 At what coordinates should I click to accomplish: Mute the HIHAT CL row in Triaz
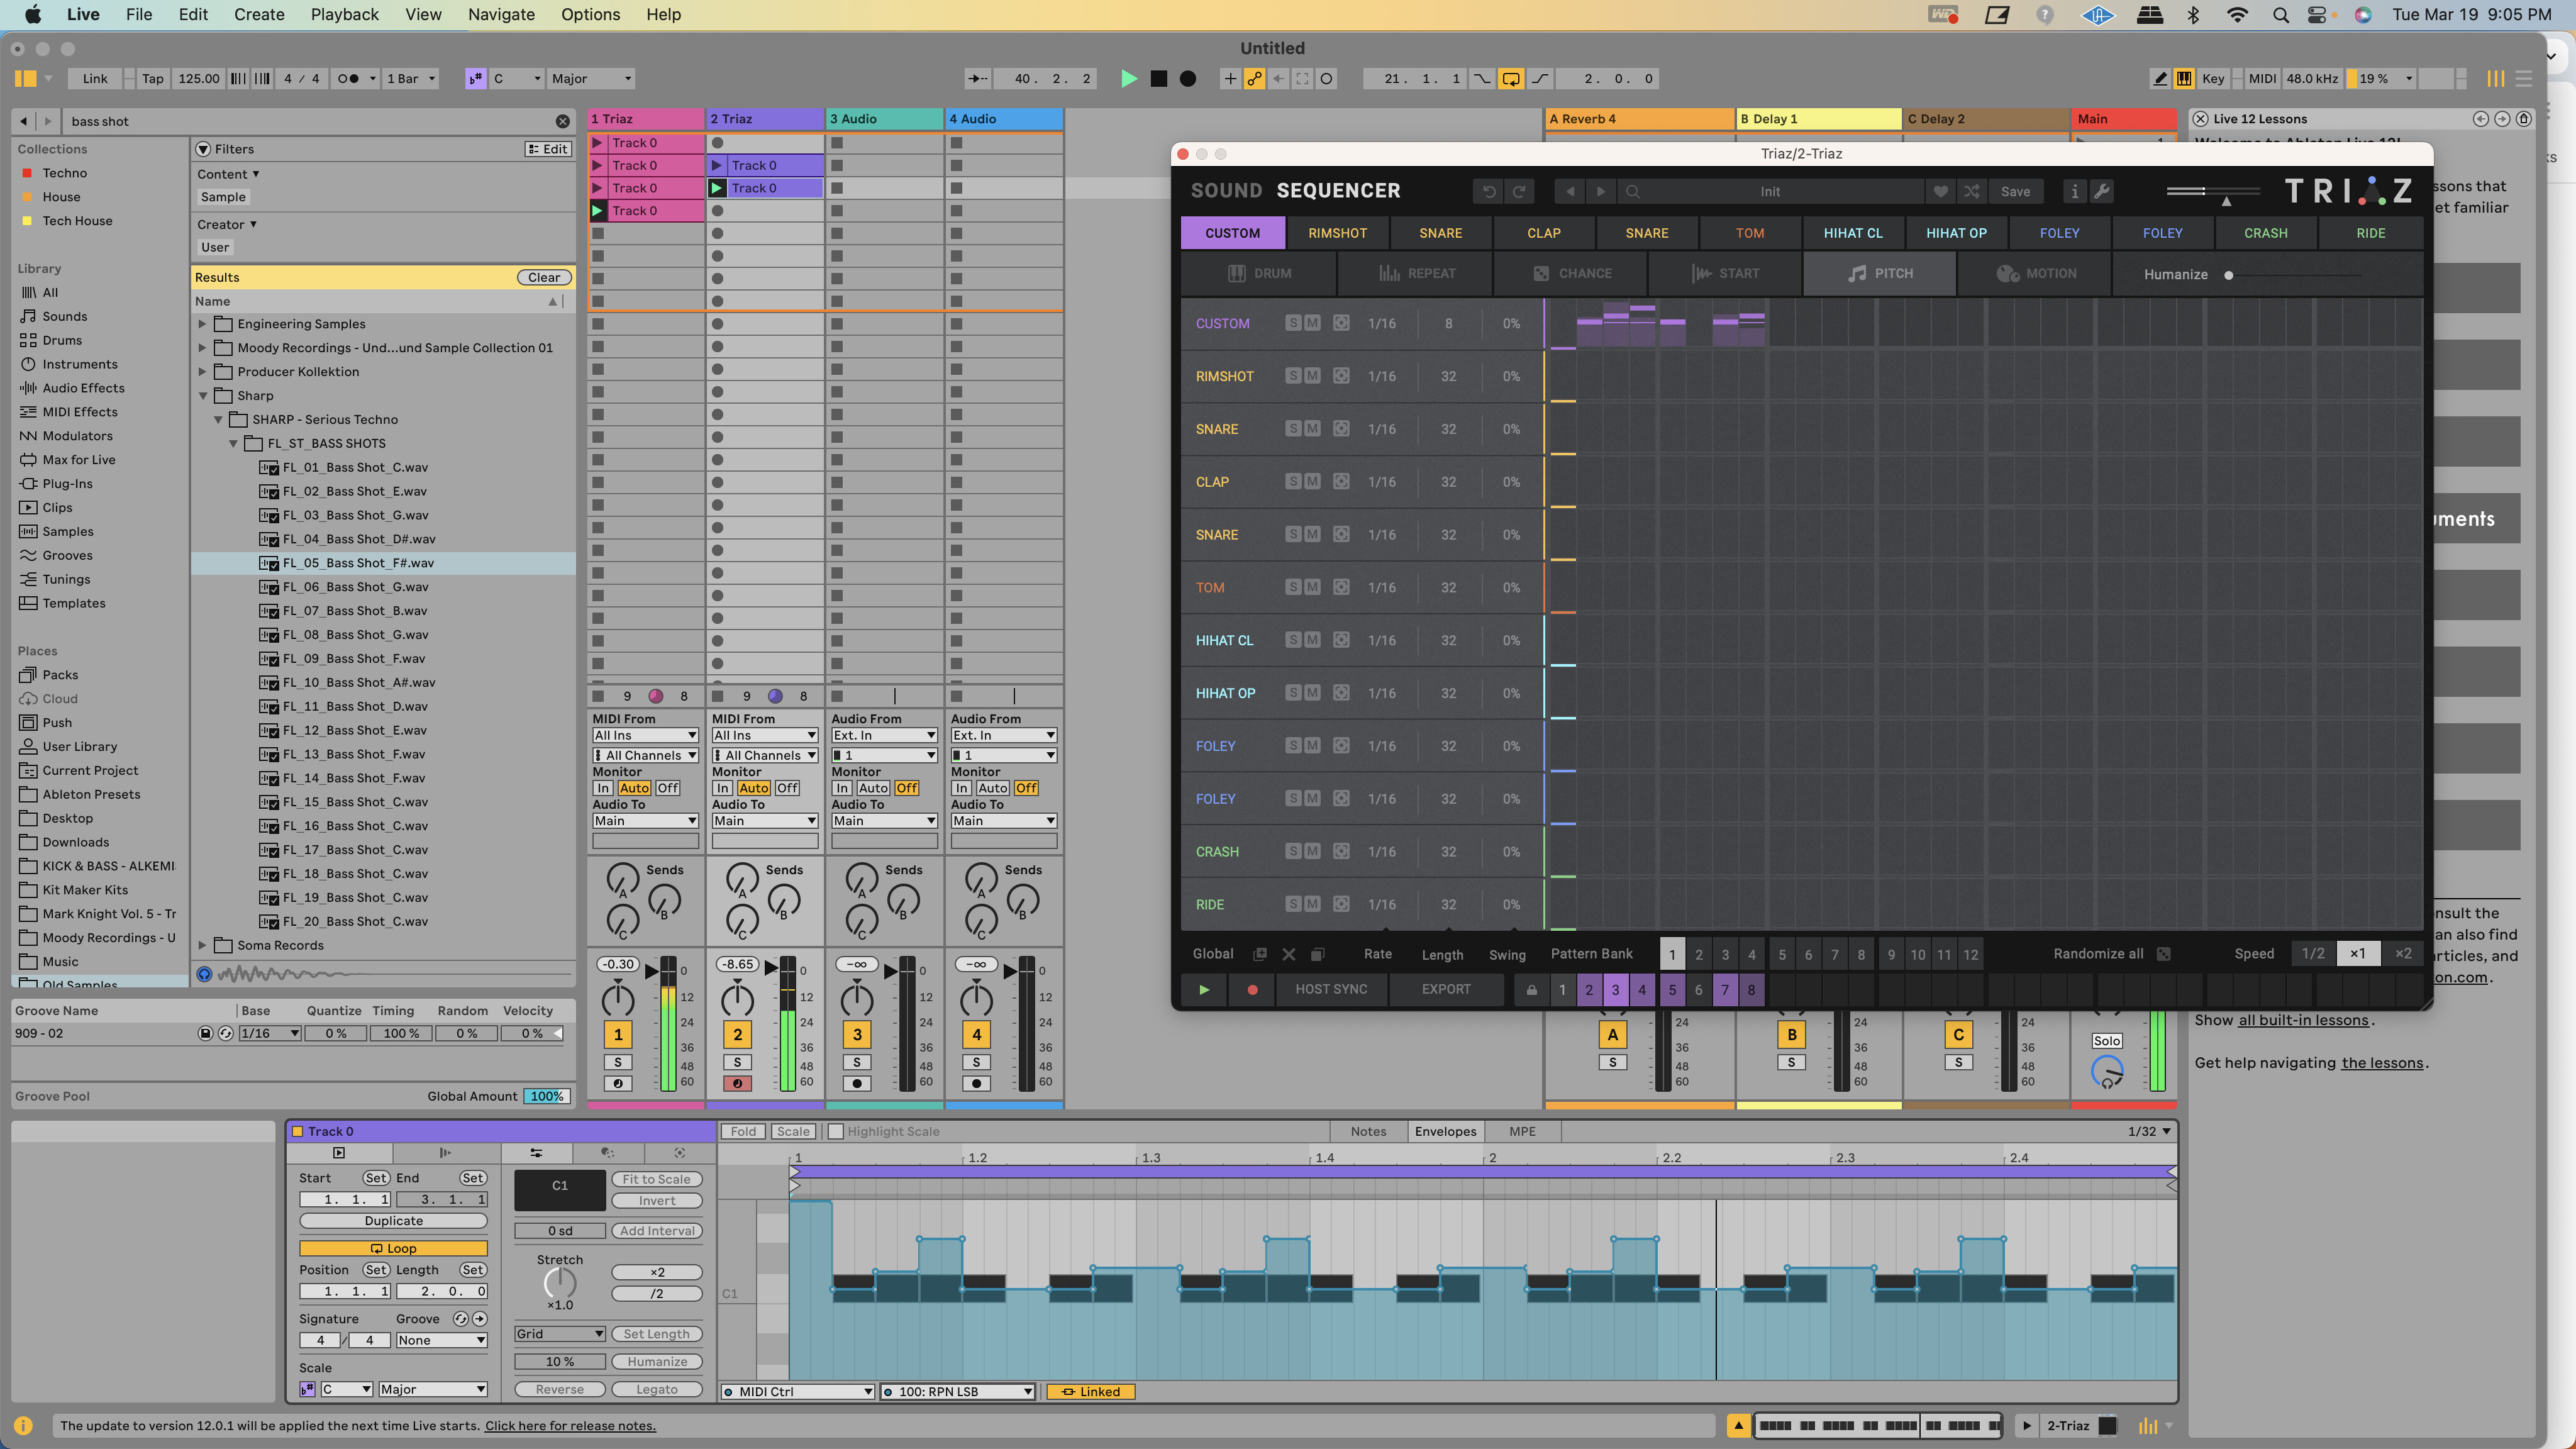click(x=1311, y=640)
